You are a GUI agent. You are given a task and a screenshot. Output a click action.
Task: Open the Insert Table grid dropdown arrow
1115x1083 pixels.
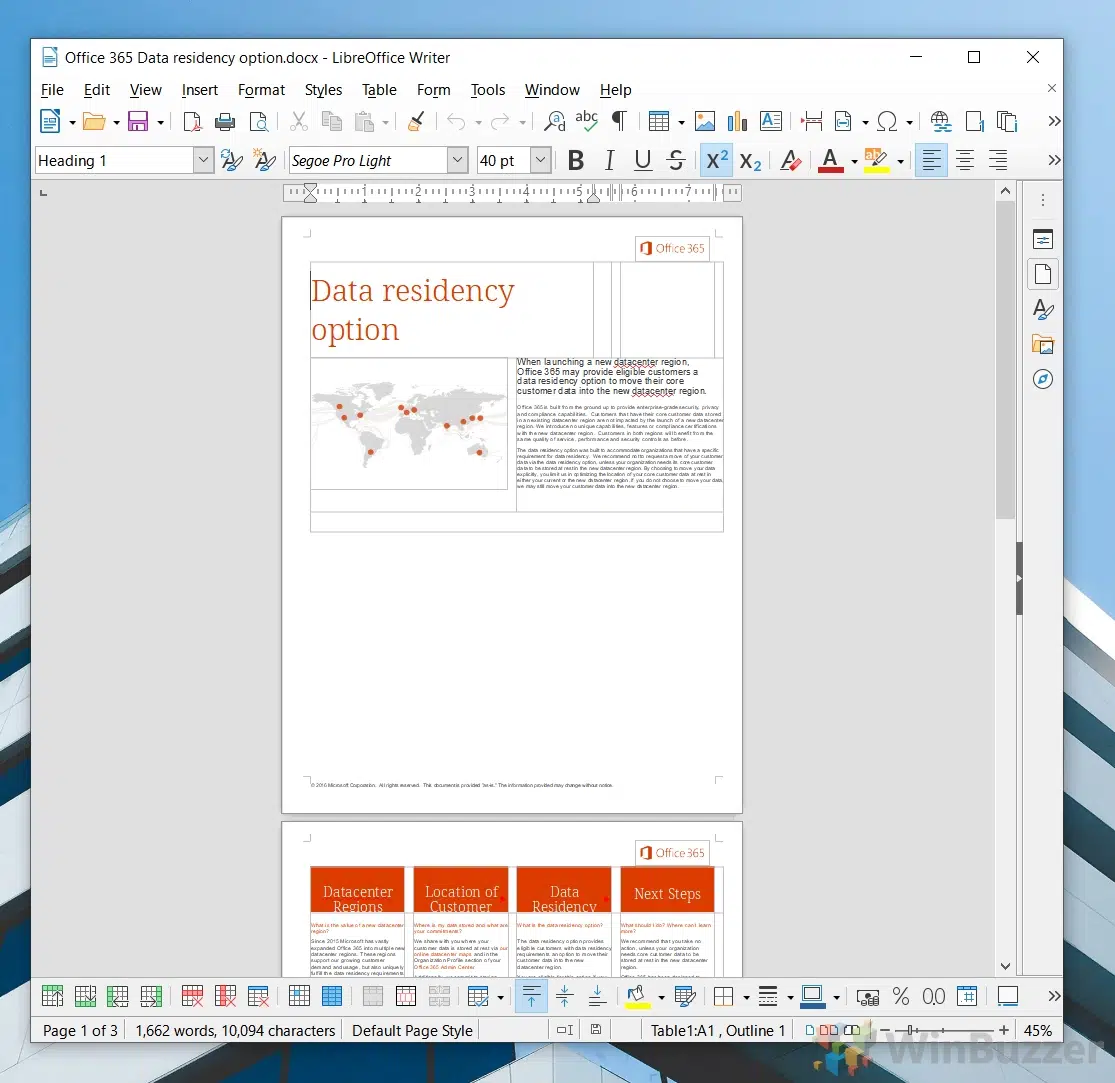click(681, 122)
